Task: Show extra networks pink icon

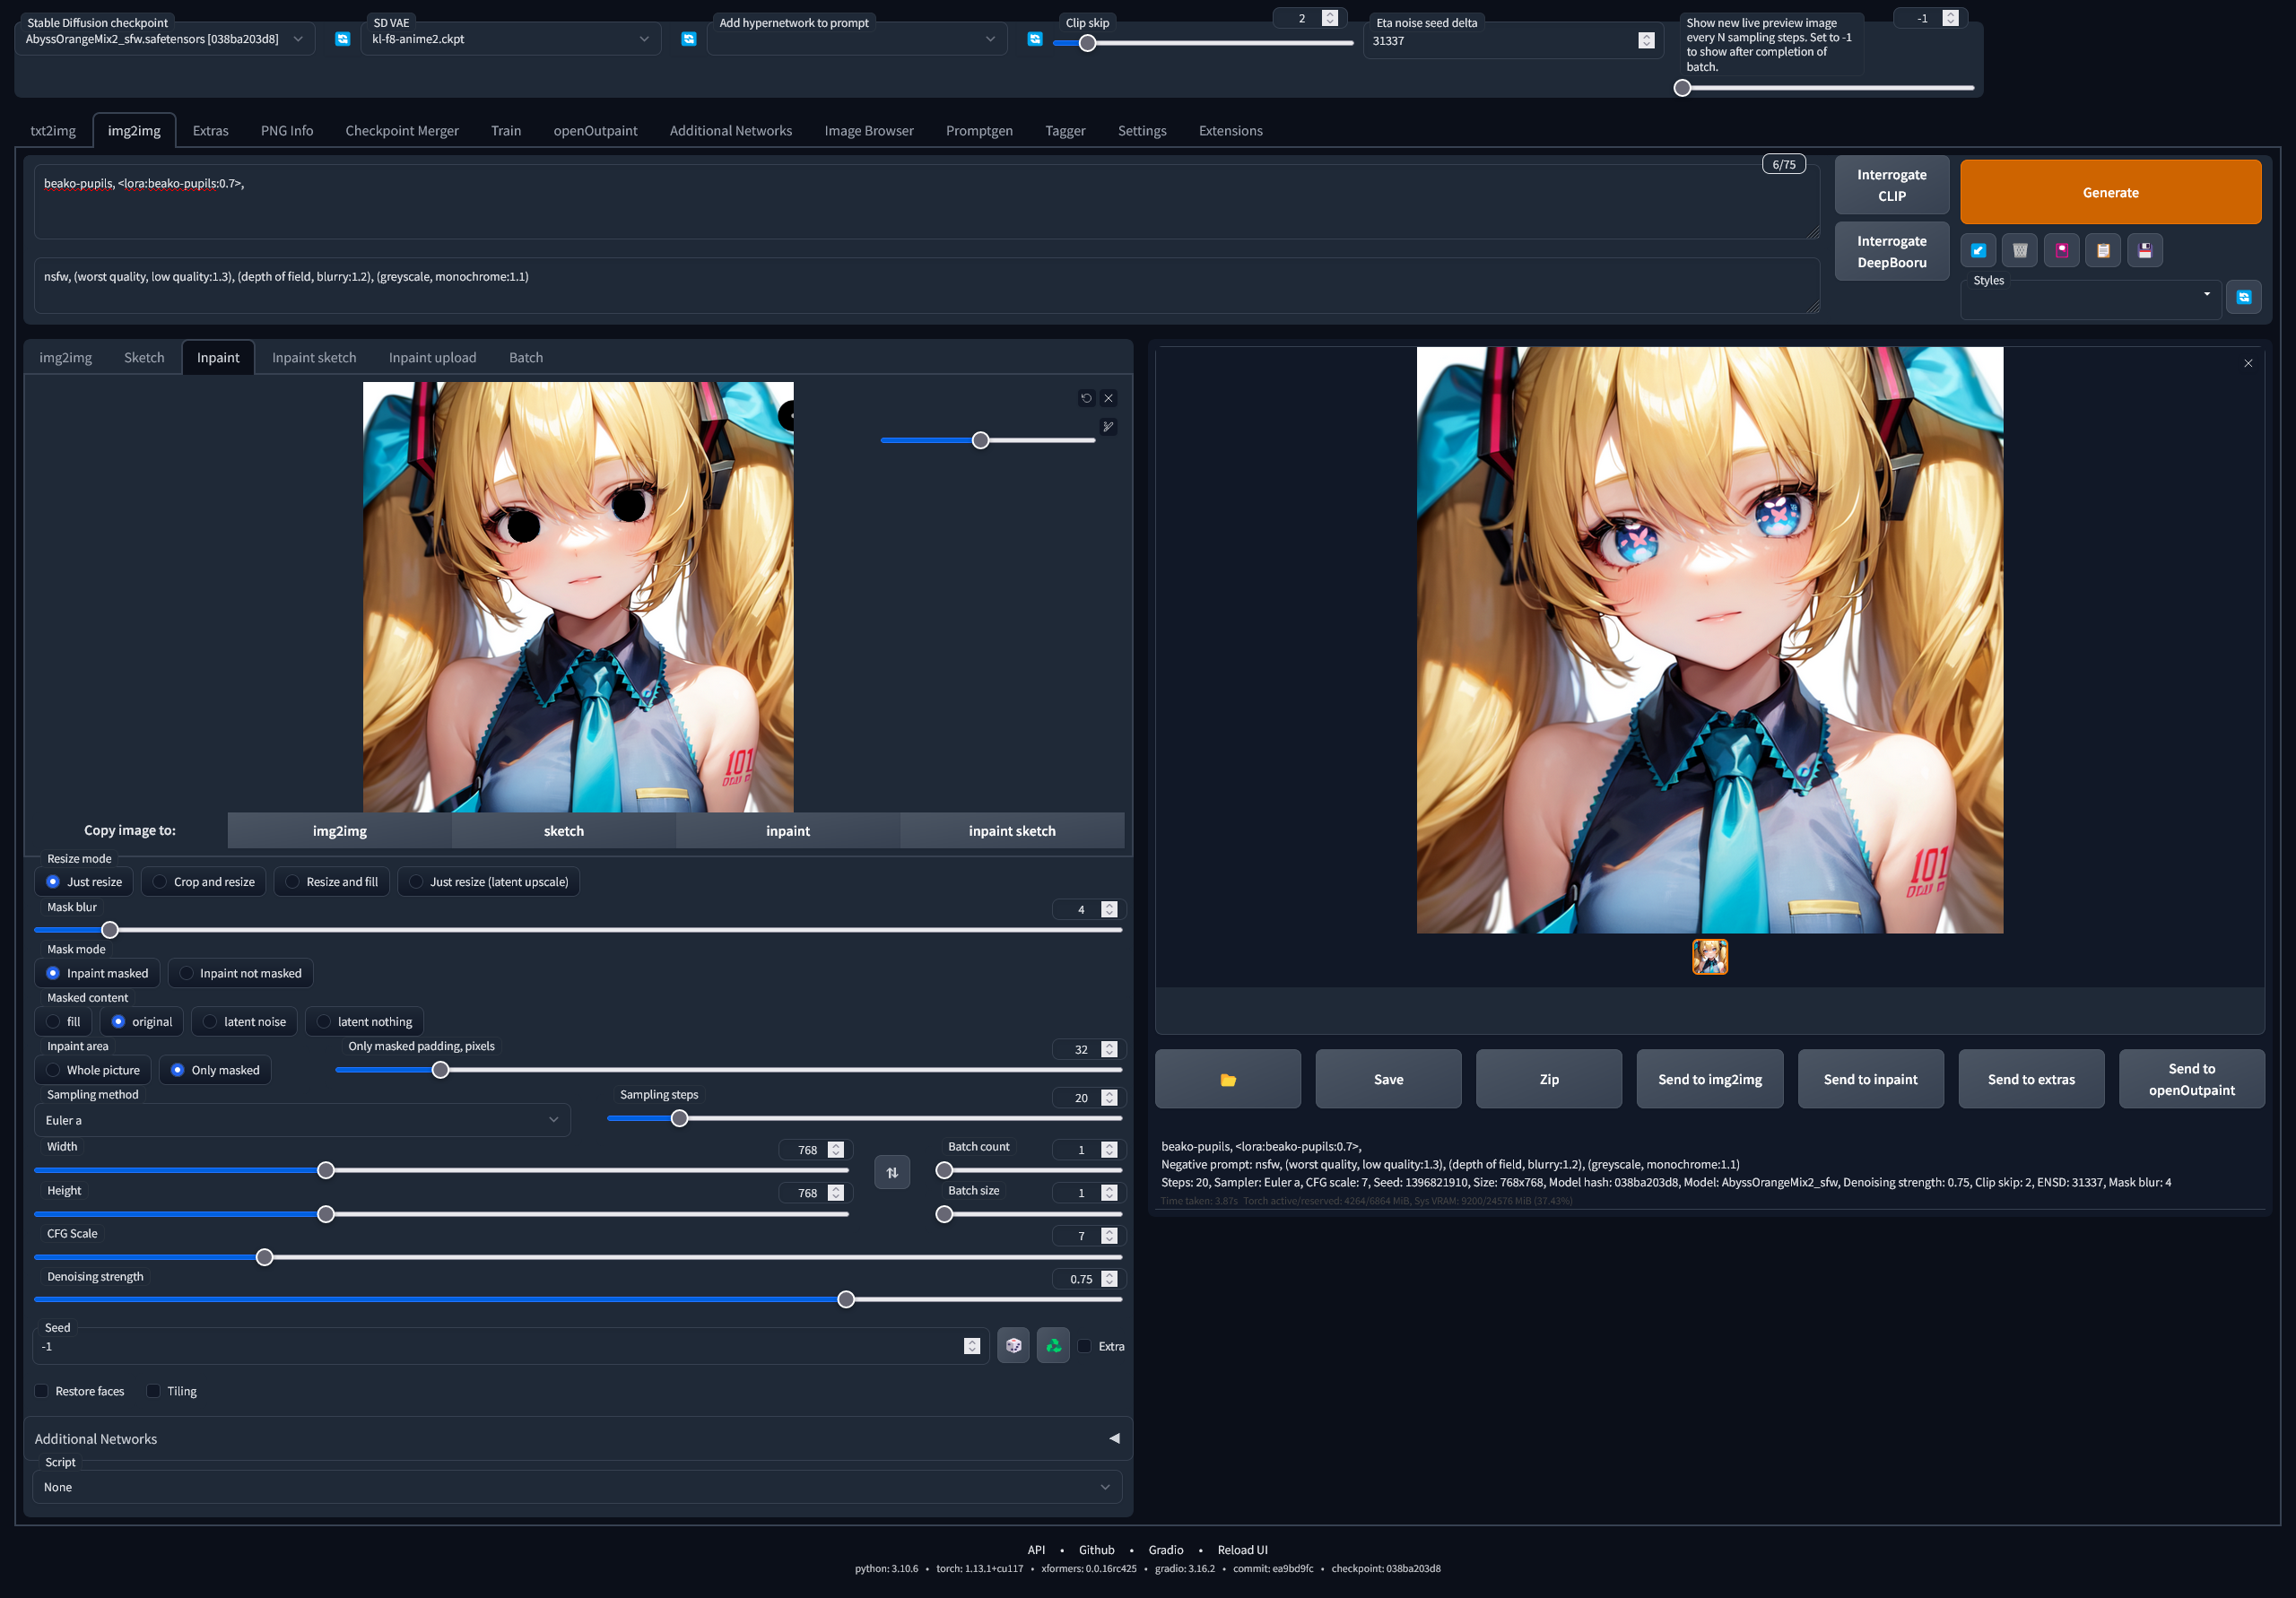Action: (x=2061, y=250)
